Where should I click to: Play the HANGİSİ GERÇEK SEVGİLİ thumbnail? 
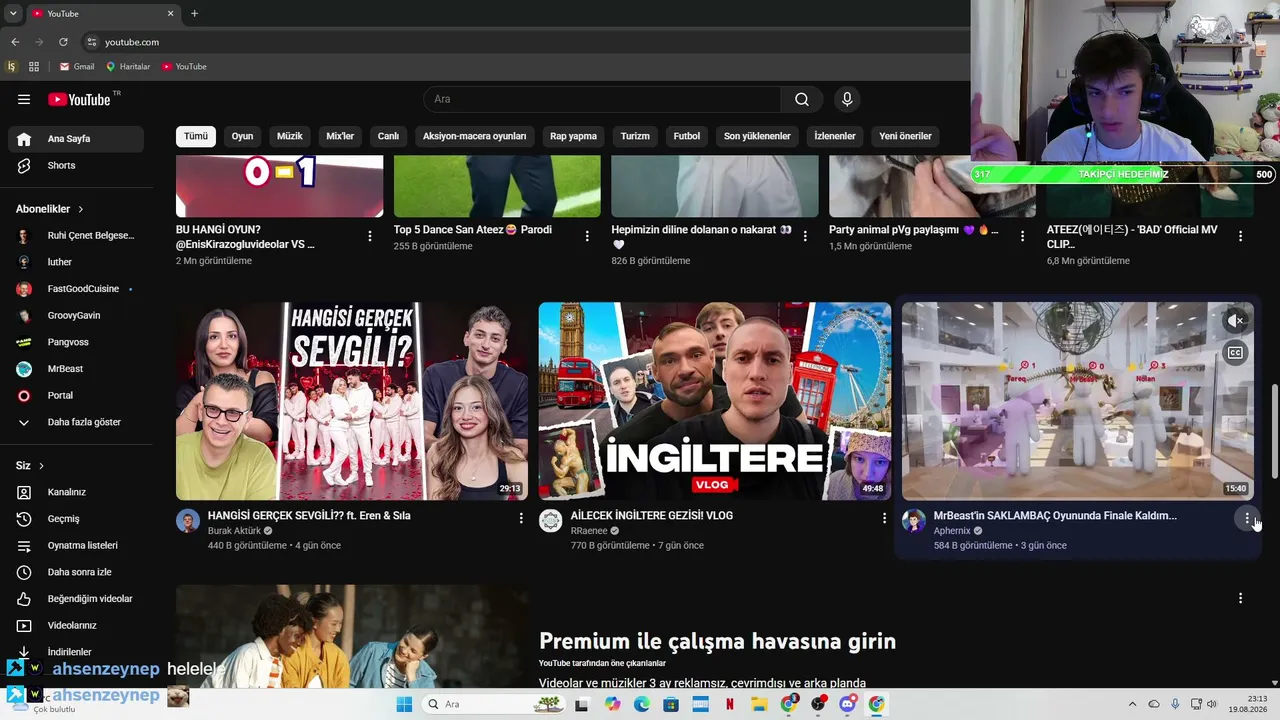pyautogui.click(x=352, y=401)
